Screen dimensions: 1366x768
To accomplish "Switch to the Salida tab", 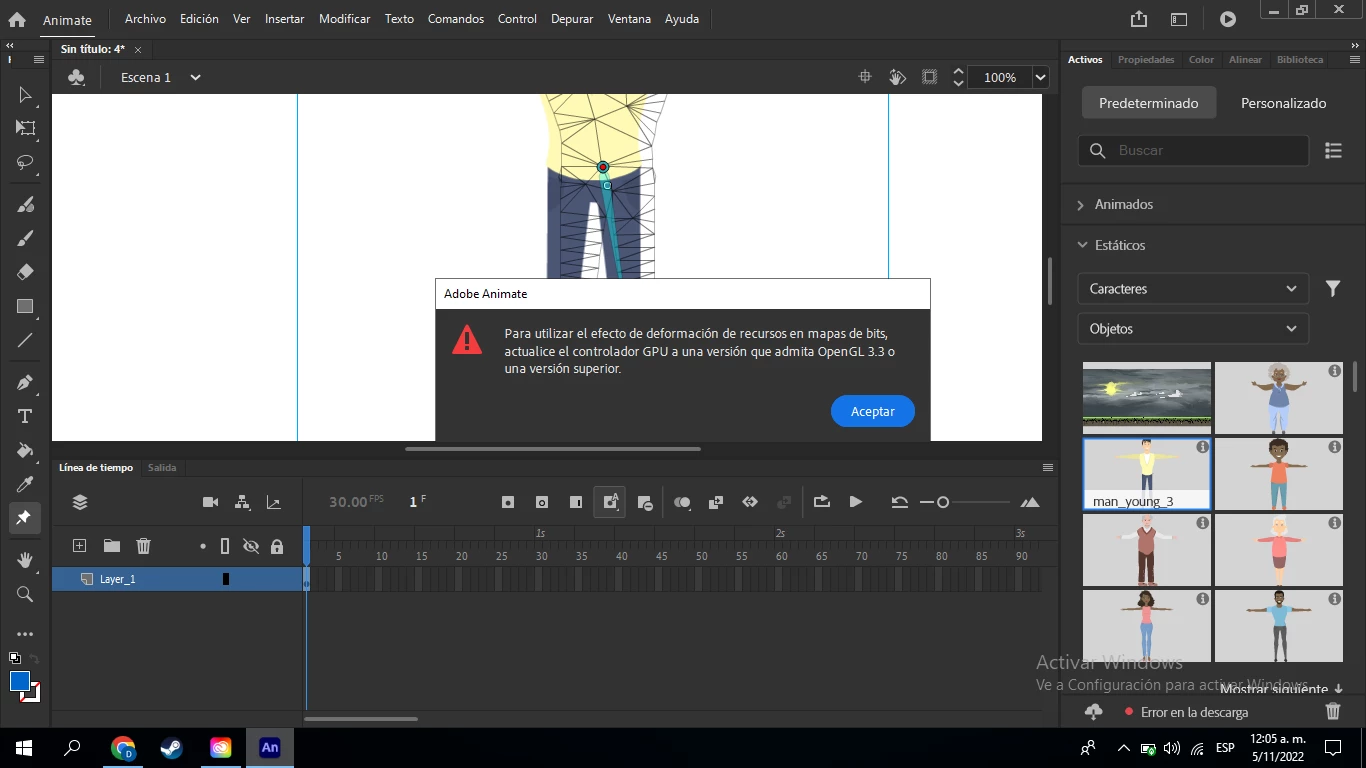I will pos(162,468).
